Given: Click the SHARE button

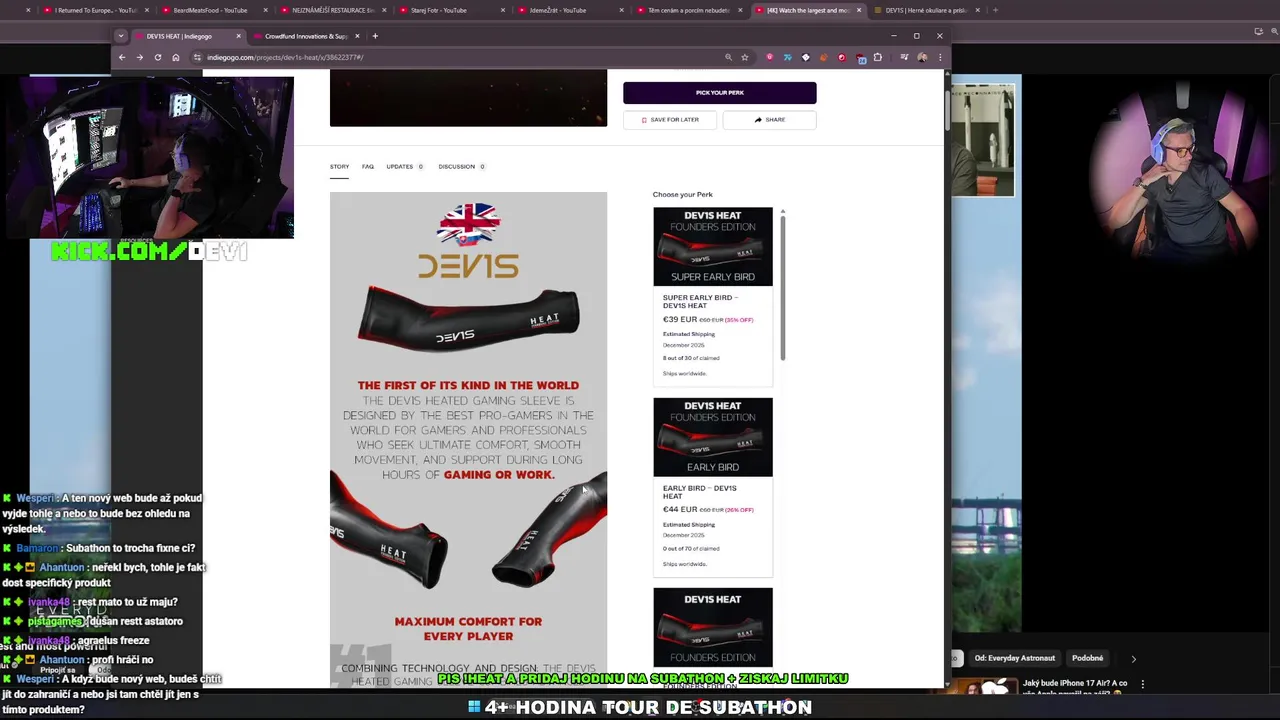Looking at the screenshot, I should coord(770,120).
